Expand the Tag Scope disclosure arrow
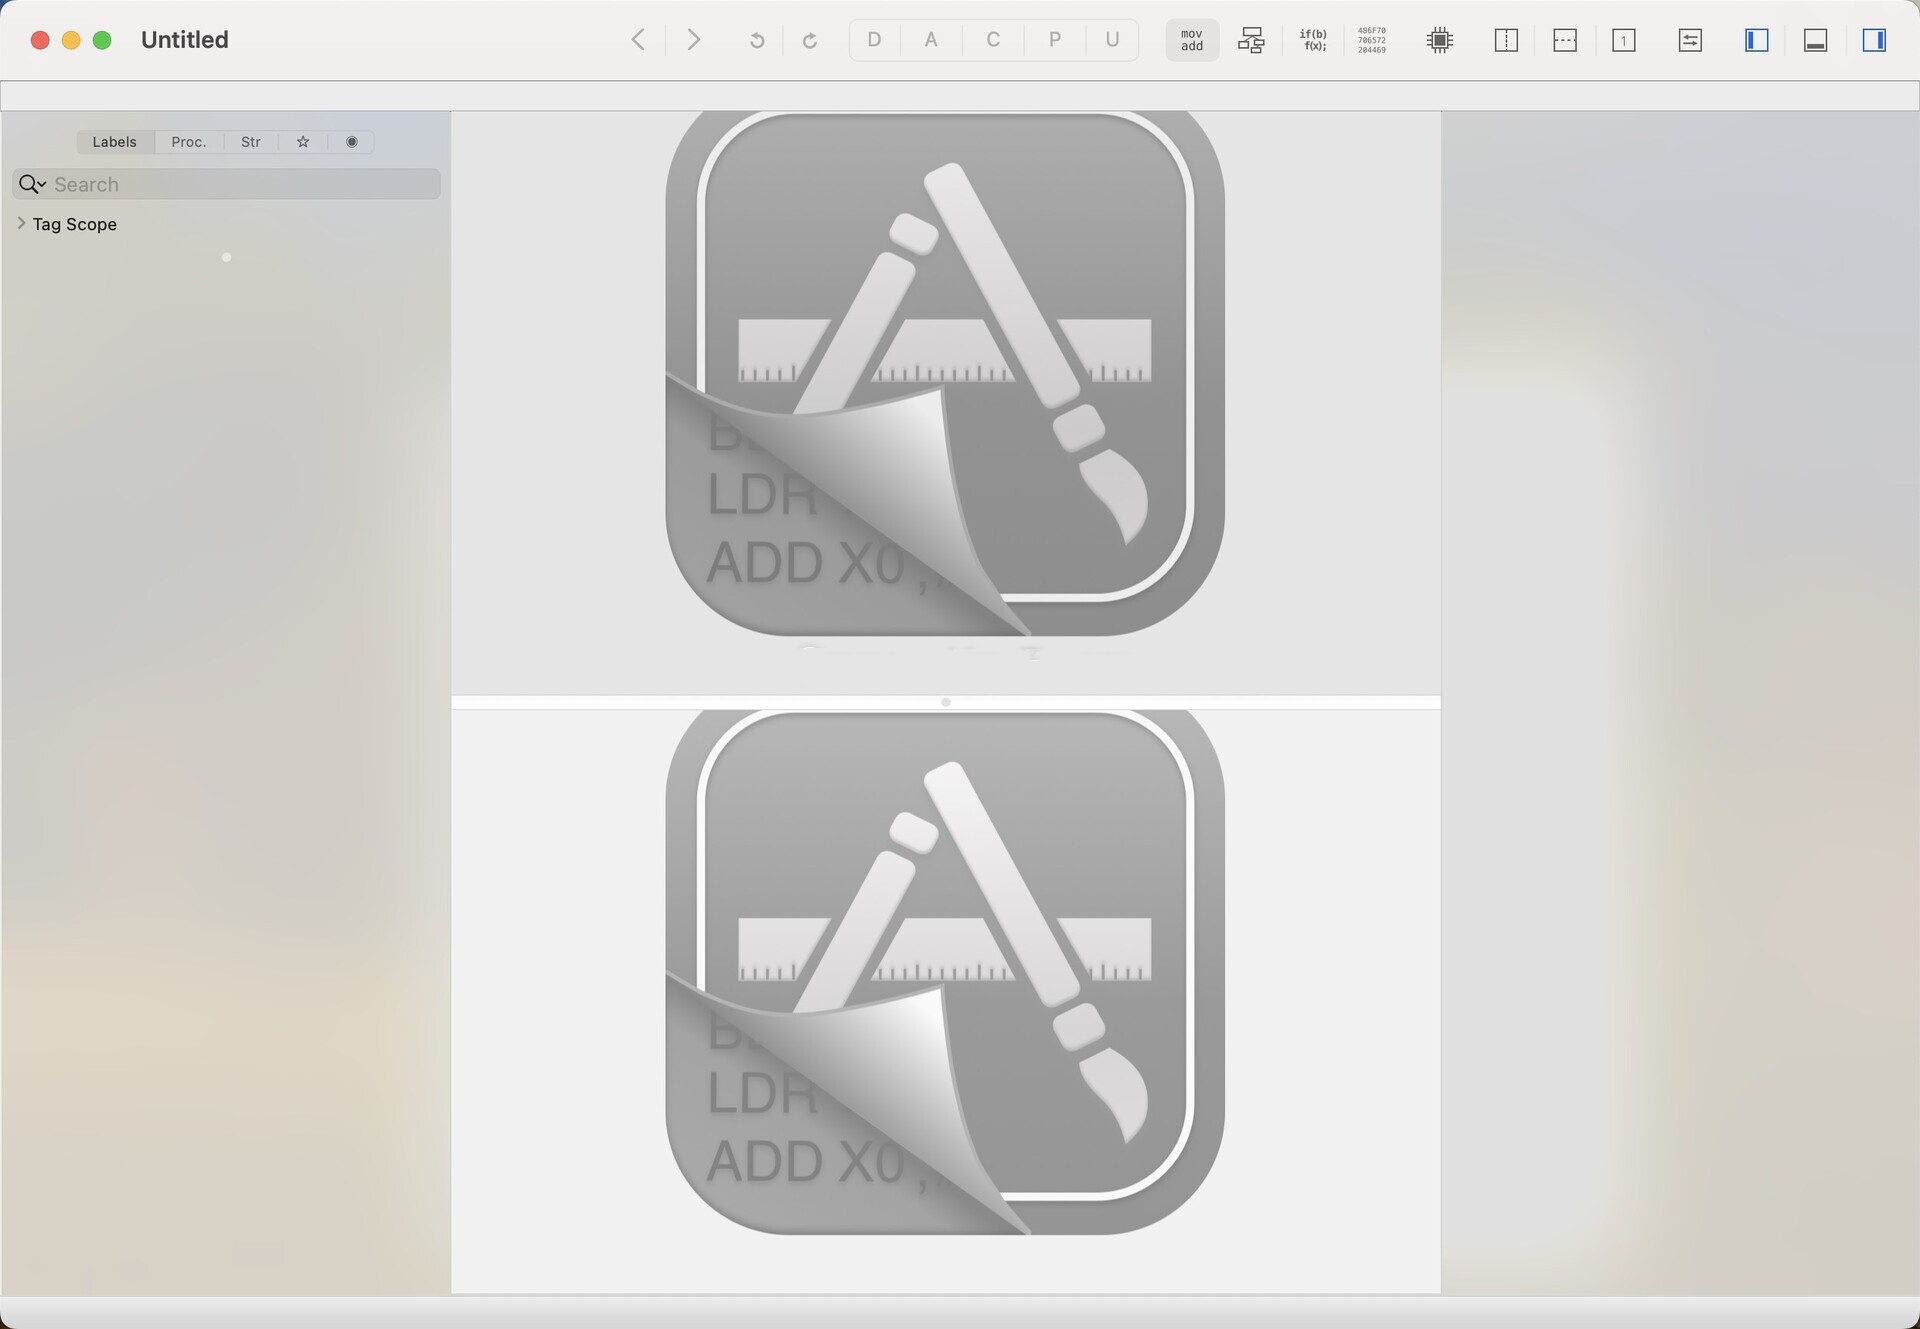 21,224
